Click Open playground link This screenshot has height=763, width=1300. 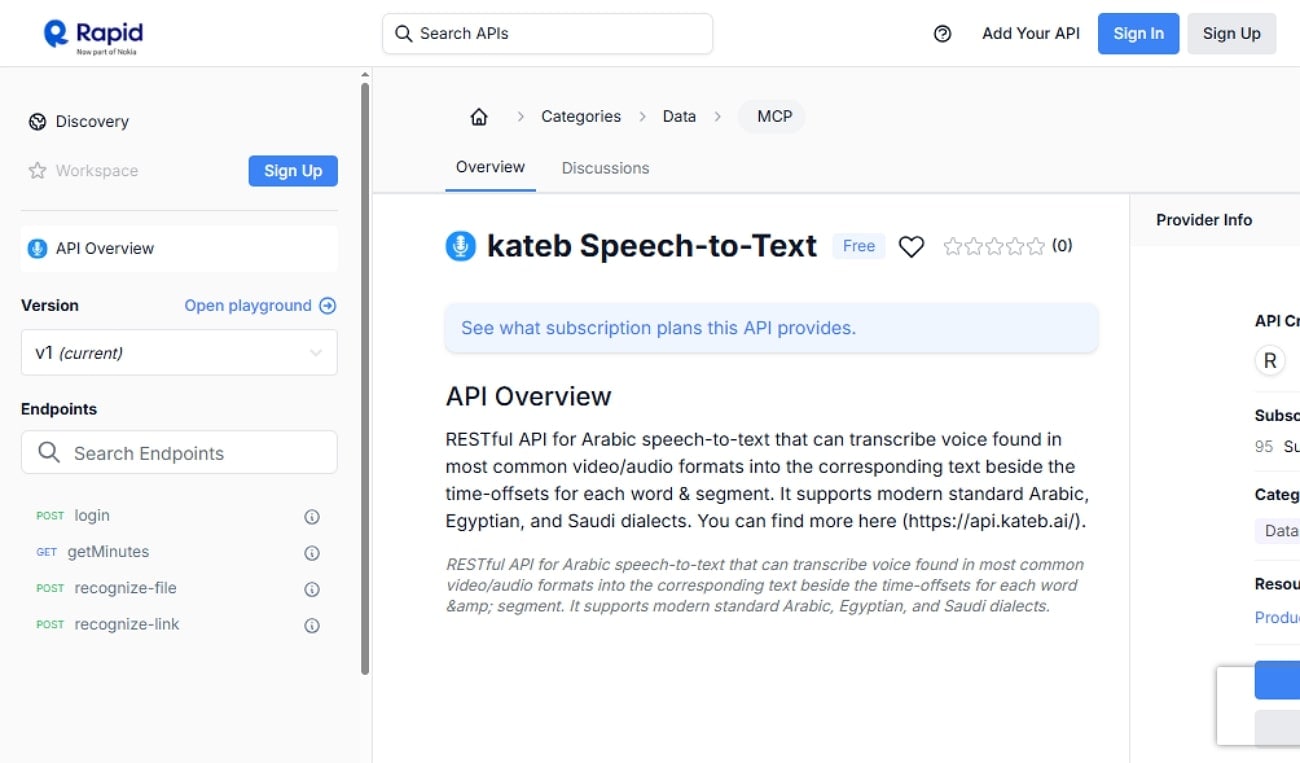coord(249,305)
